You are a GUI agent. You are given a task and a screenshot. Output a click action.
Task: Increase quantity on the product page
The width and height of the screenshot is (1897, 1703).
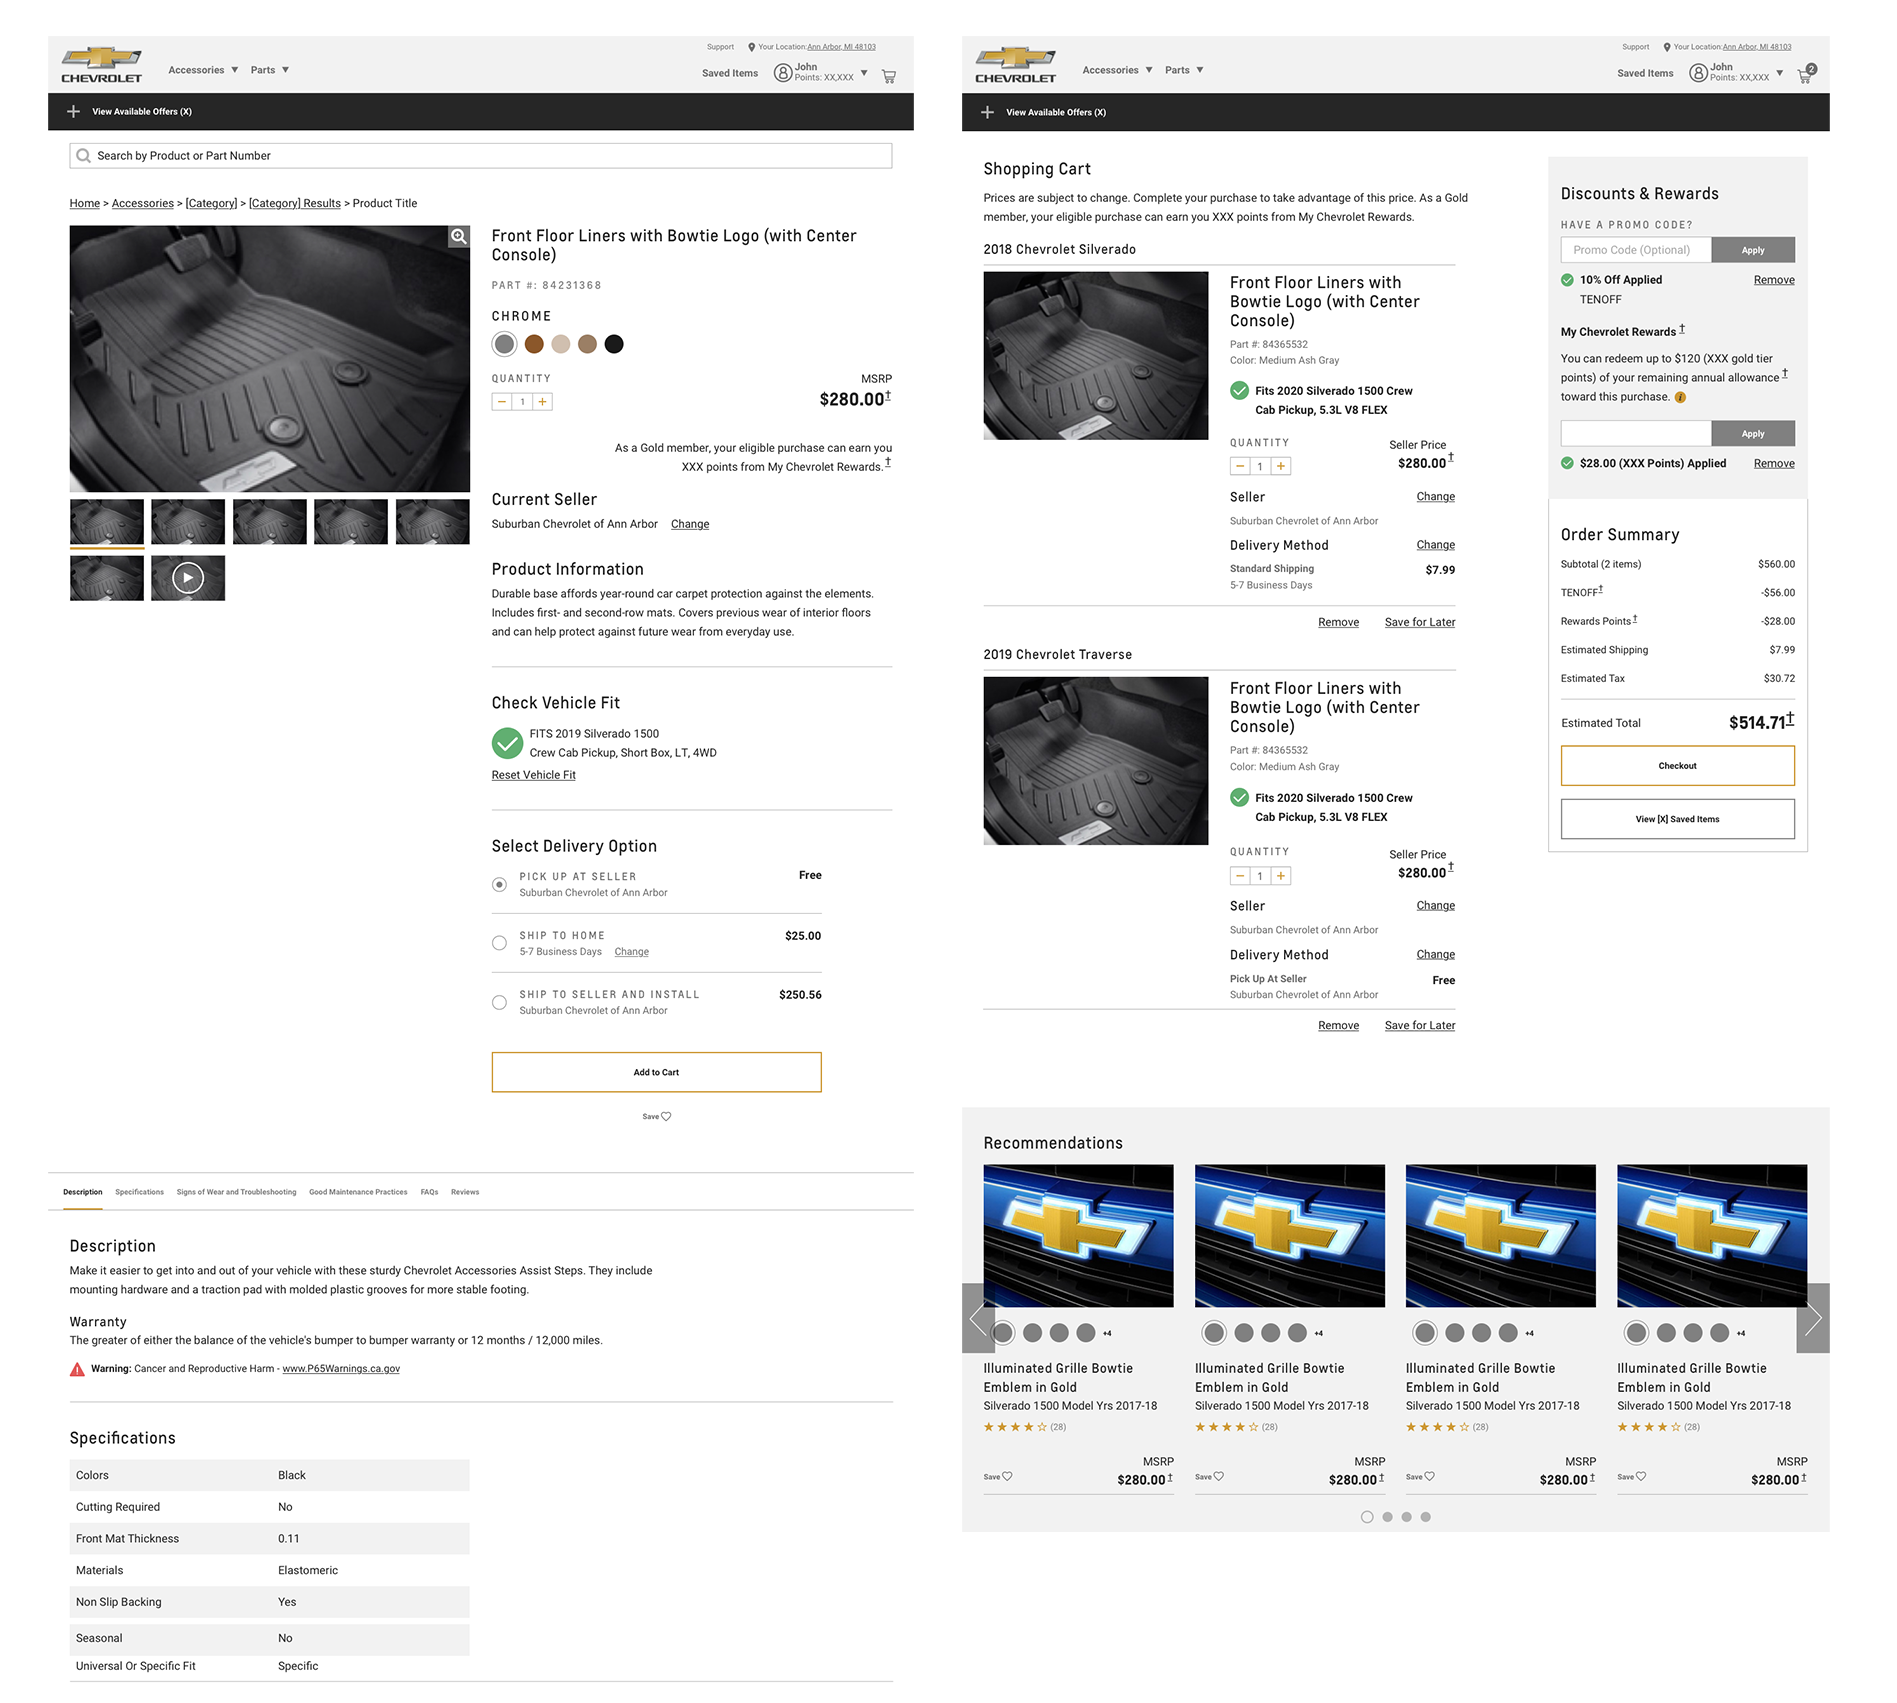pyautogui.click(x=542, y=402)
